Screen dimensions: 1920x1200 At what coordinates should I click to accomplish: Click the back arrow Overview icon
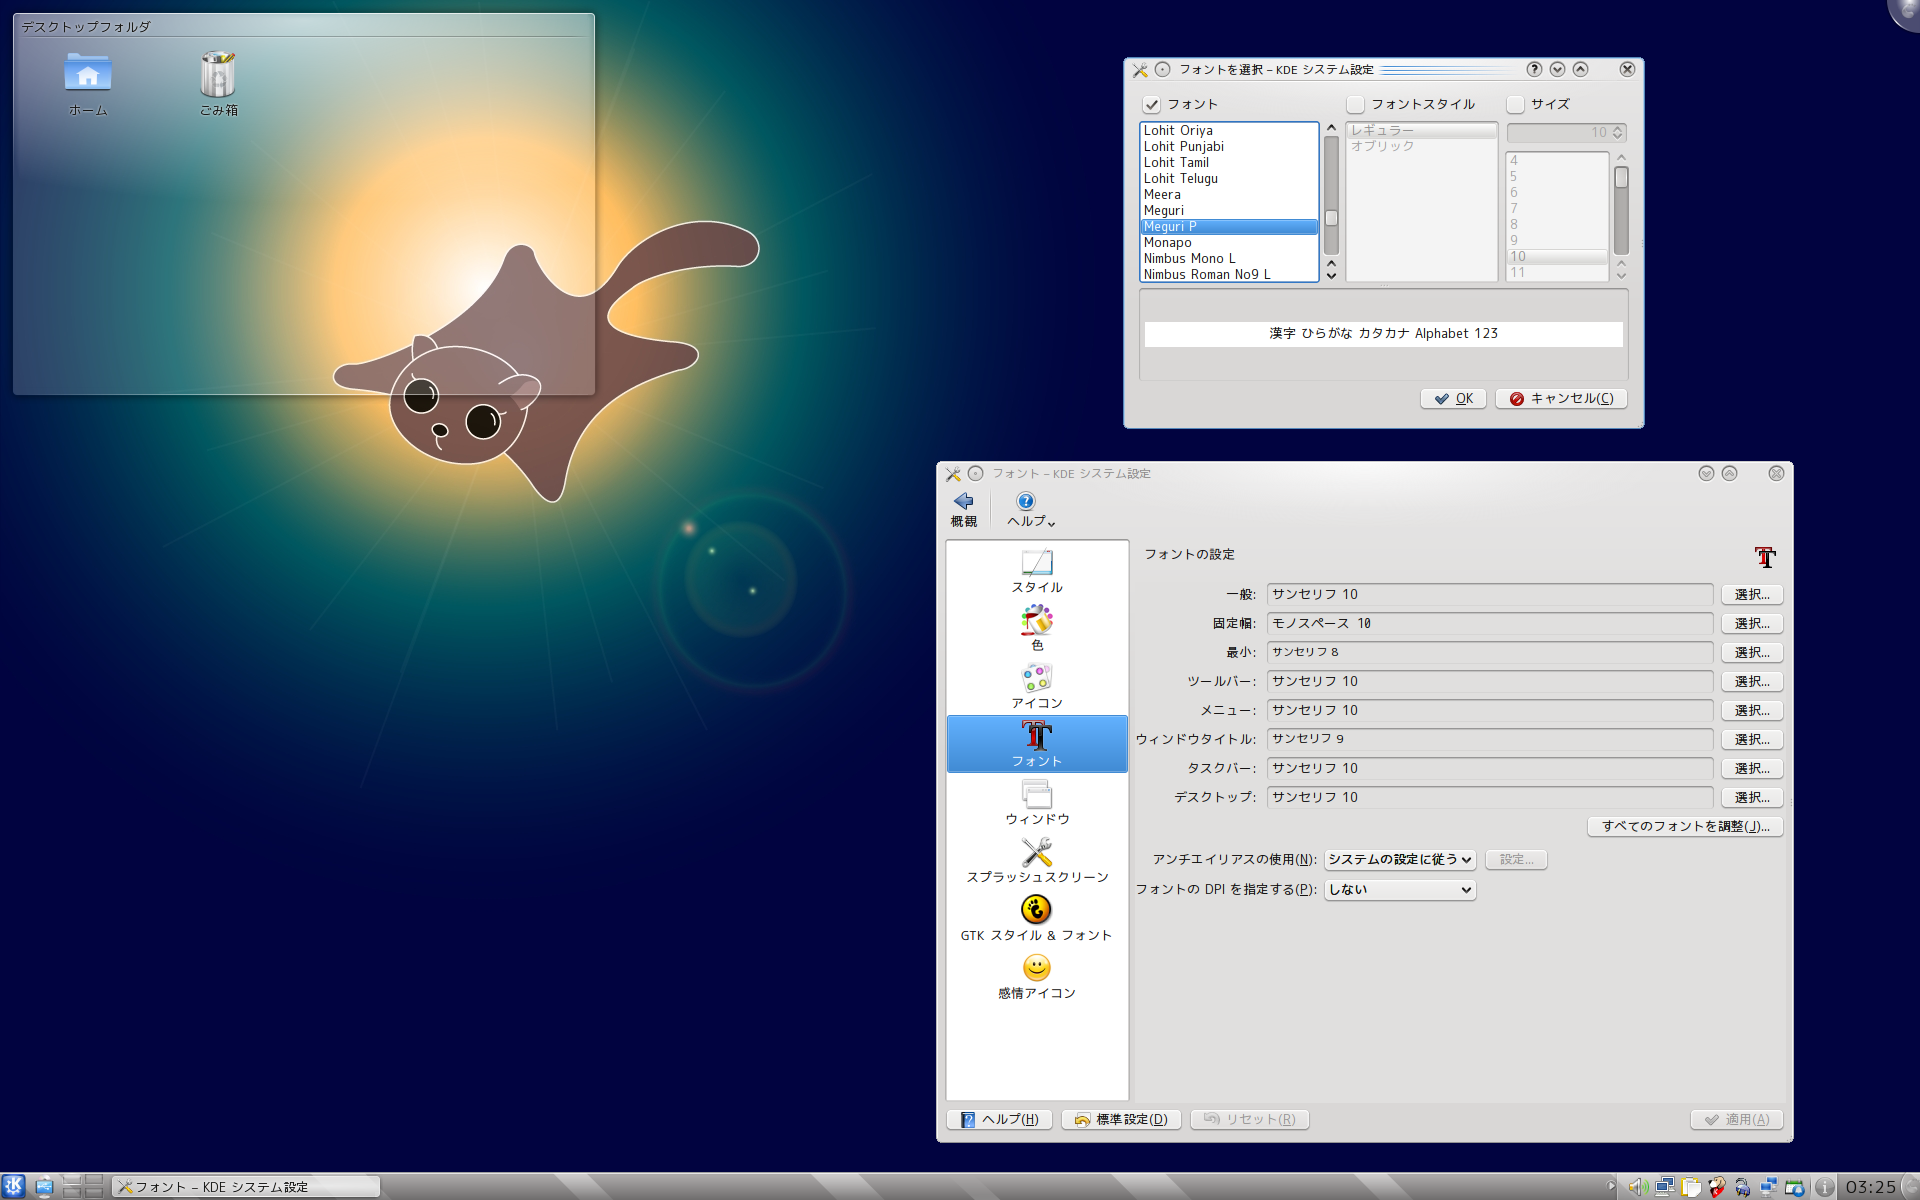[963, 508]
